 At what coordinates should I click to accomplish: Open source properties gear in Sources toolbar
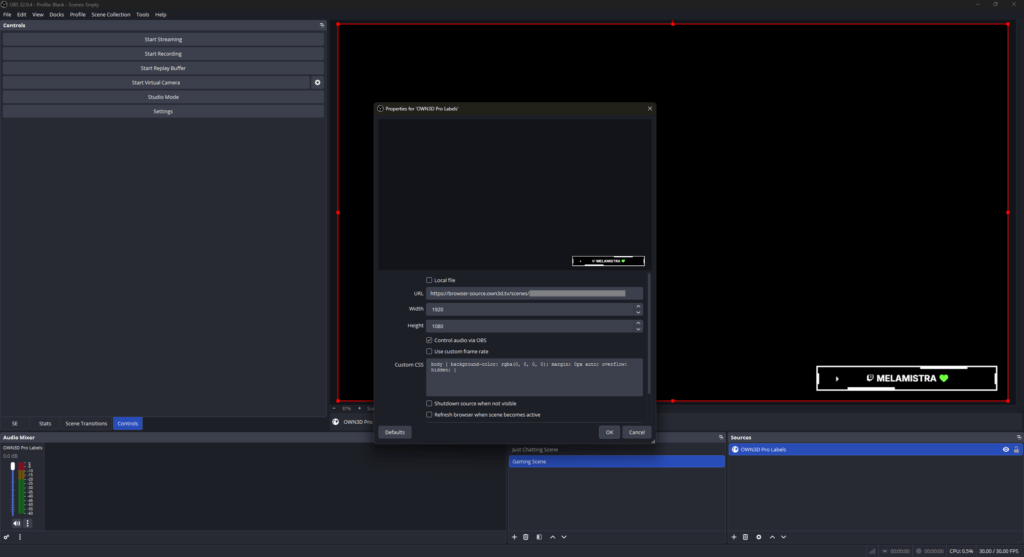[758, 537]
